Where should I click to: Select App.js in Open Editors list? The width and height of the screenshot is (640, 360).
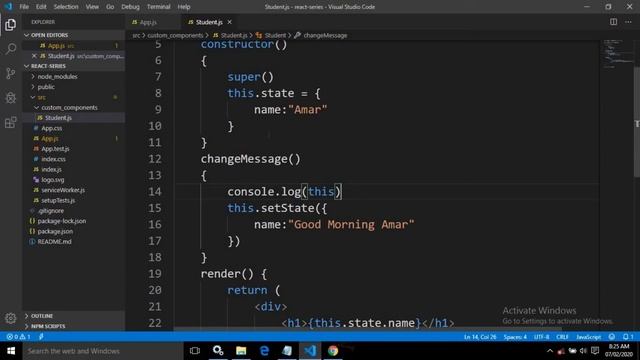[73, 46]
